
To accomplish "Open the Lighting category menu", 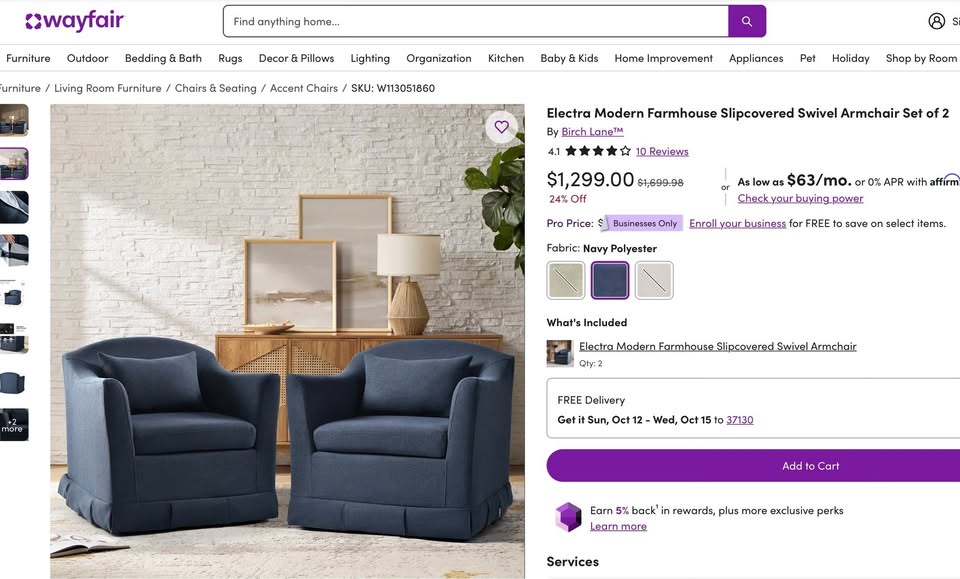I will tap(370, 58).
